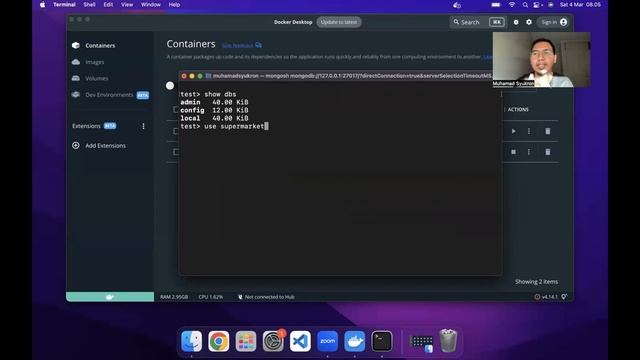
Task: Click the battery icon in menu bar
Action: click(x=496, y=5)
